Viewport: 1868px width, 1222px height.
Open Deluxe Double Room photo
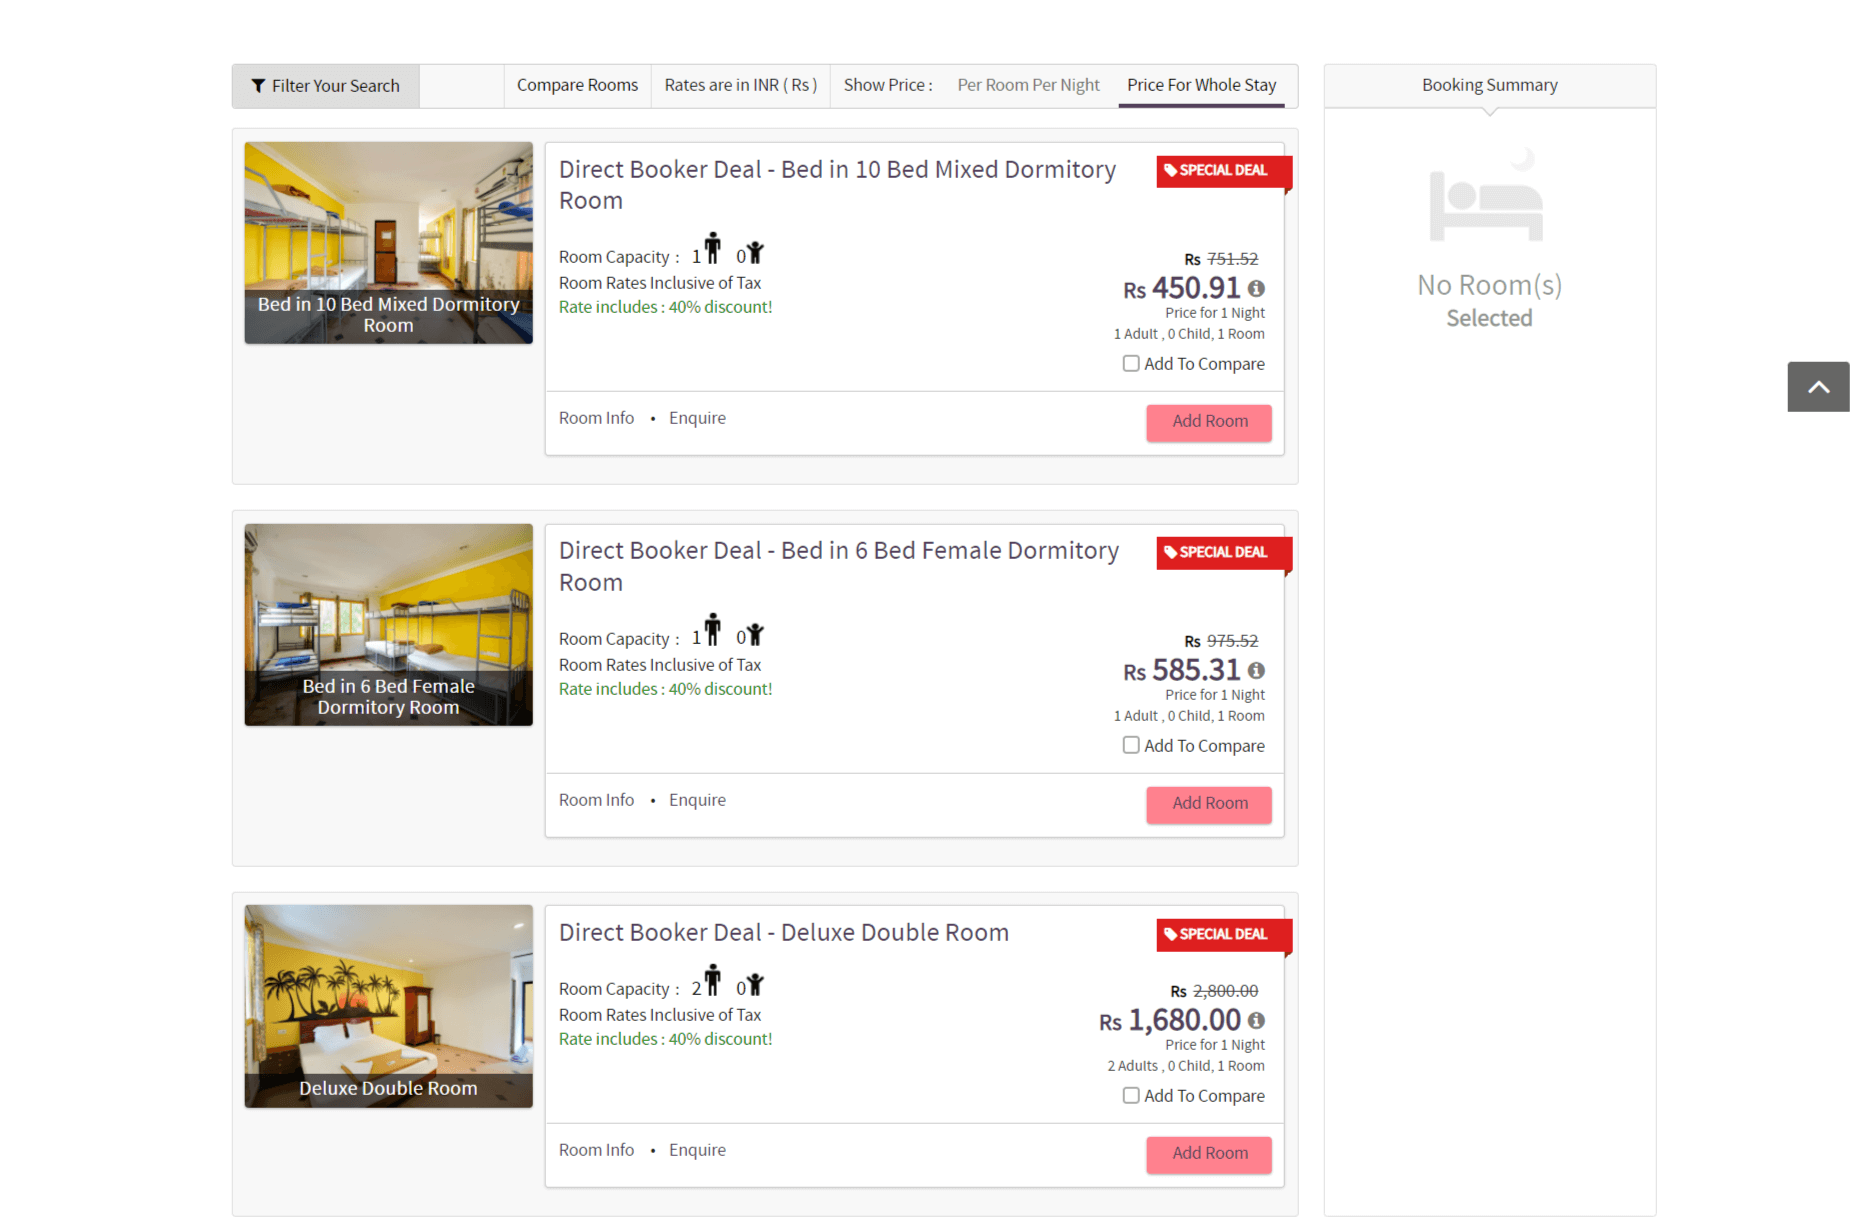pos(389,1007)
